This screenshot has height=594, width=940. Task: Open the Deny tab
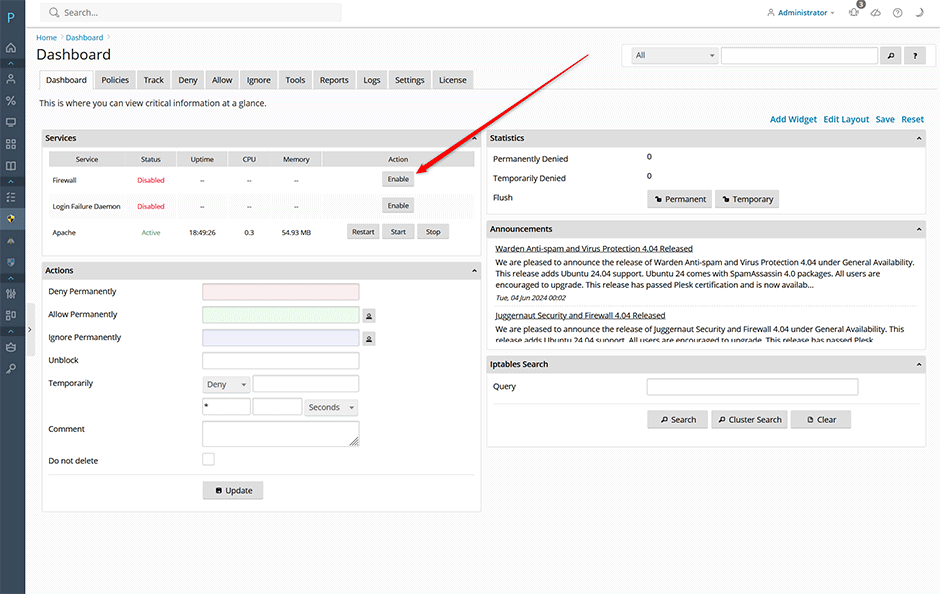[188, 80]
